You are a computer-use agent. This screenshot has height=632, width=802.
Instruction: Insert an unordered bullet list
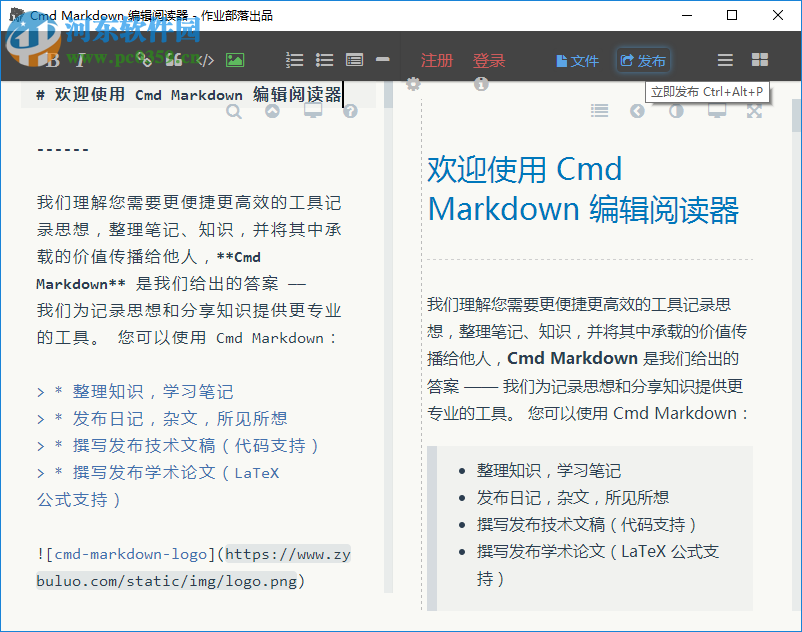(x=324, y=60)
